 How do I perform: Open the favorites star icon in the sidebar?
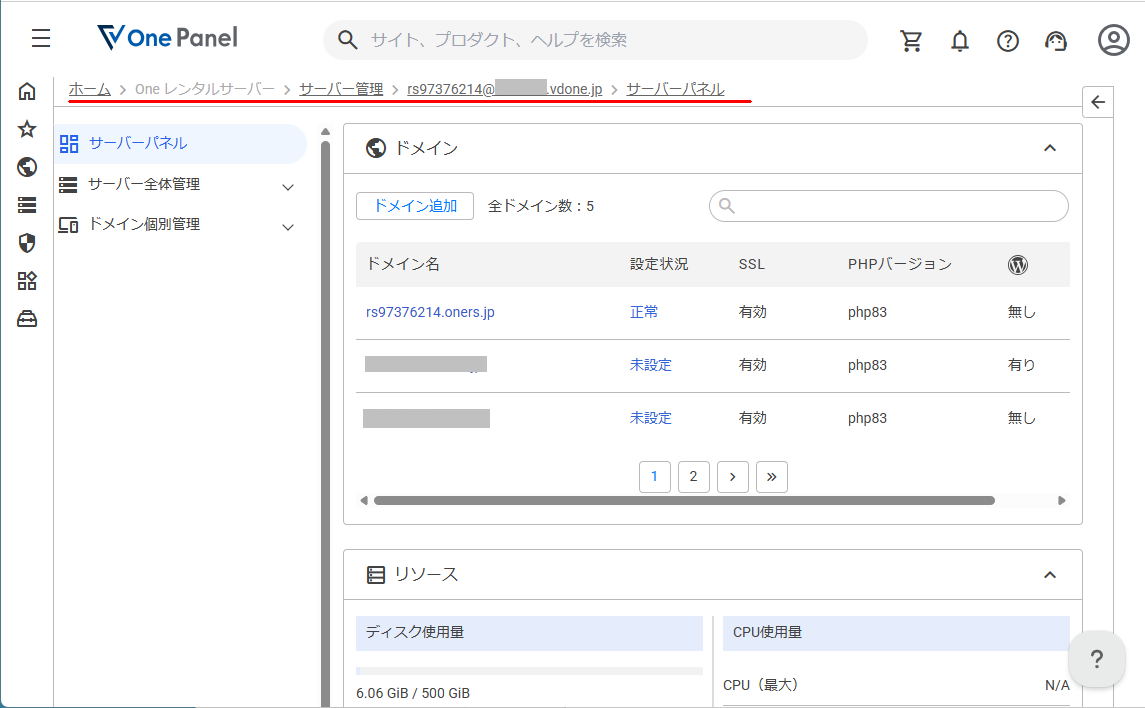[x=27, y=129]
